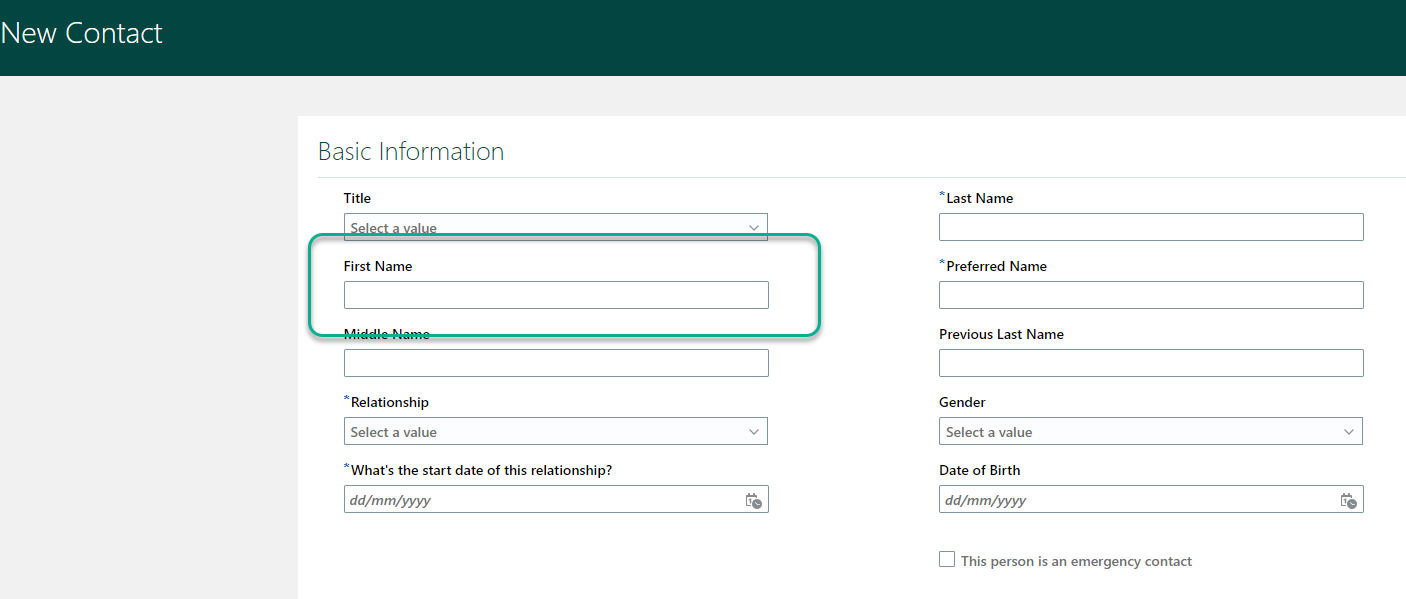Open the Title dropdown

tap(556, 227)
